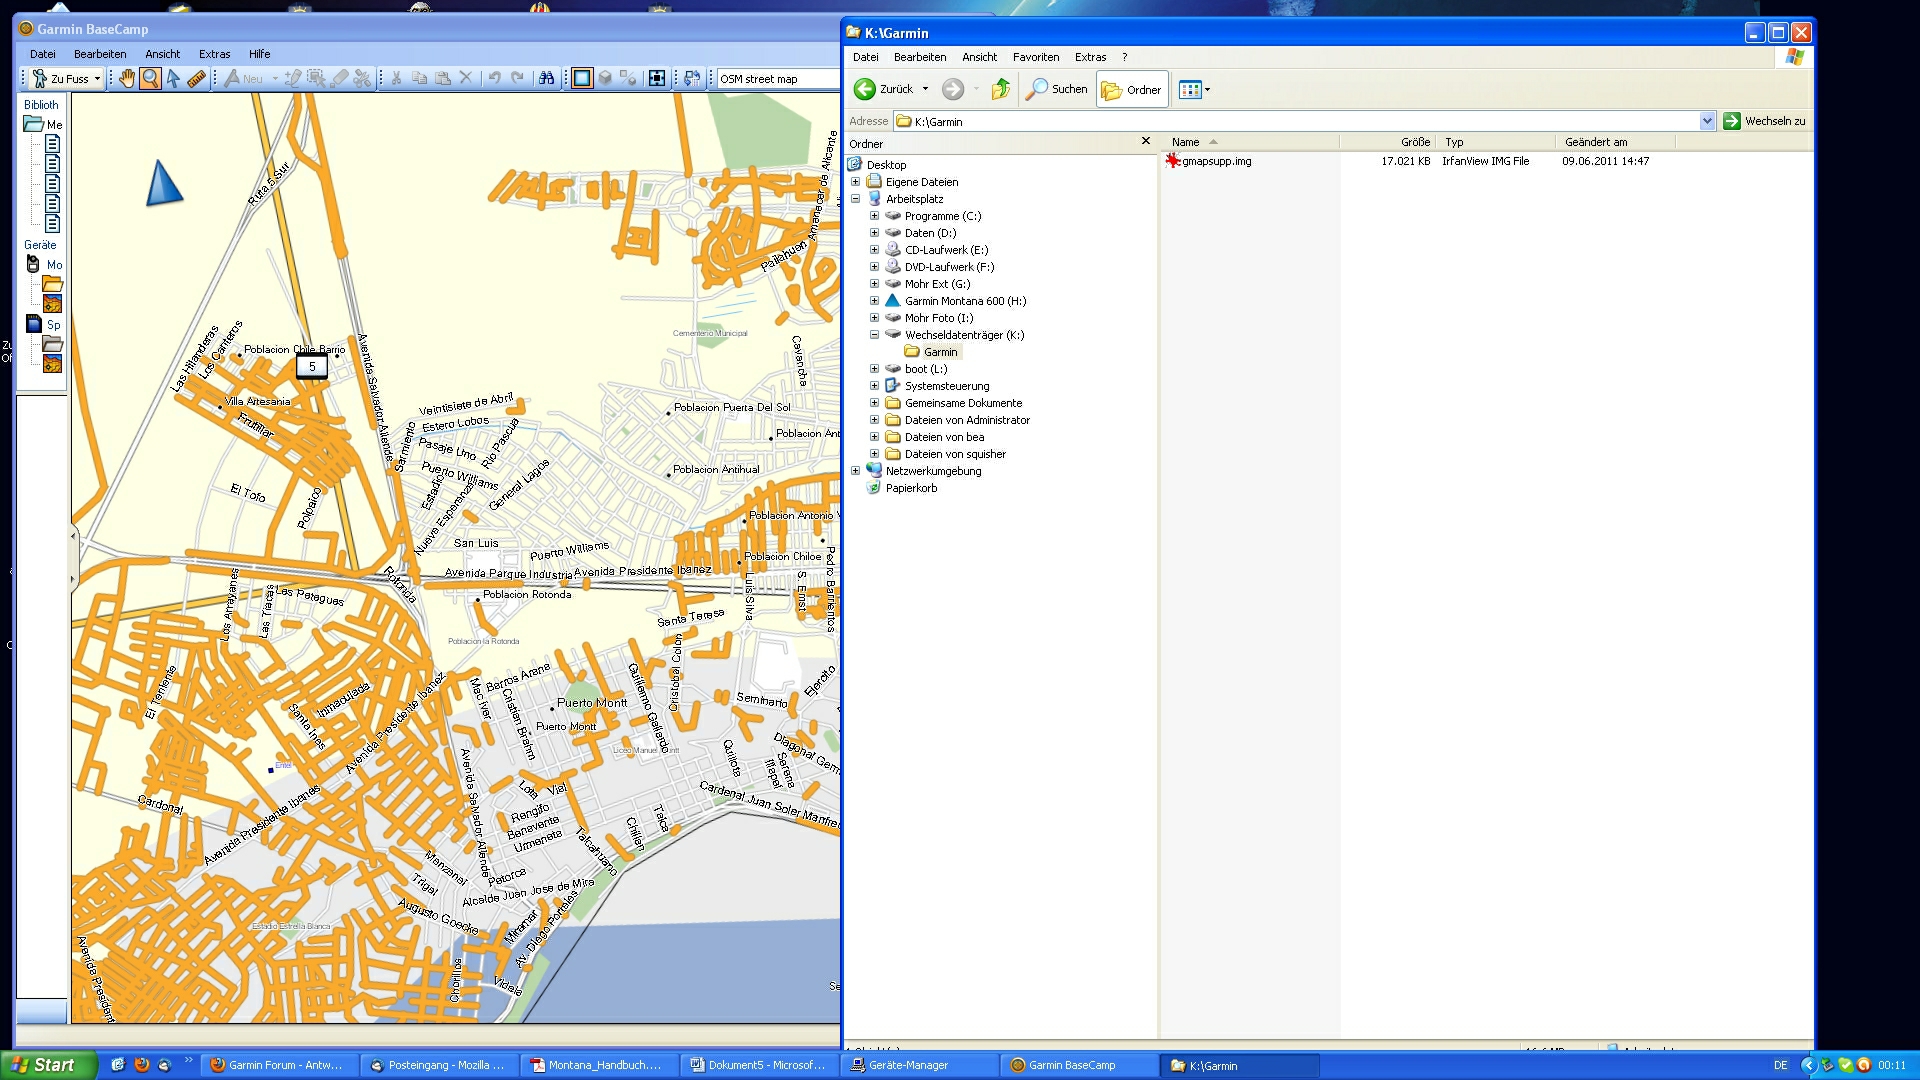Open the Datei menu in BaseCamp
Screen dimensions: 1920x1080
(x=43, y=54)
